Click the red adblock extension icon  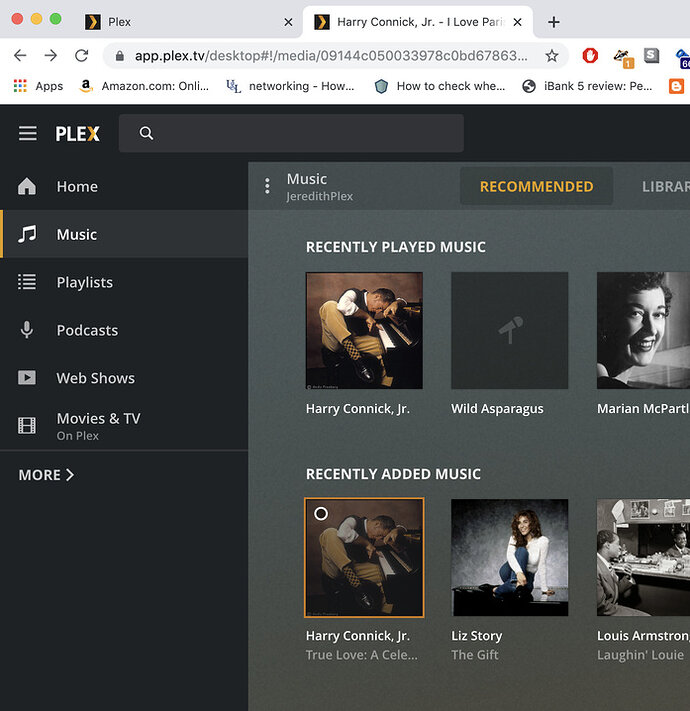coord(590,55)
